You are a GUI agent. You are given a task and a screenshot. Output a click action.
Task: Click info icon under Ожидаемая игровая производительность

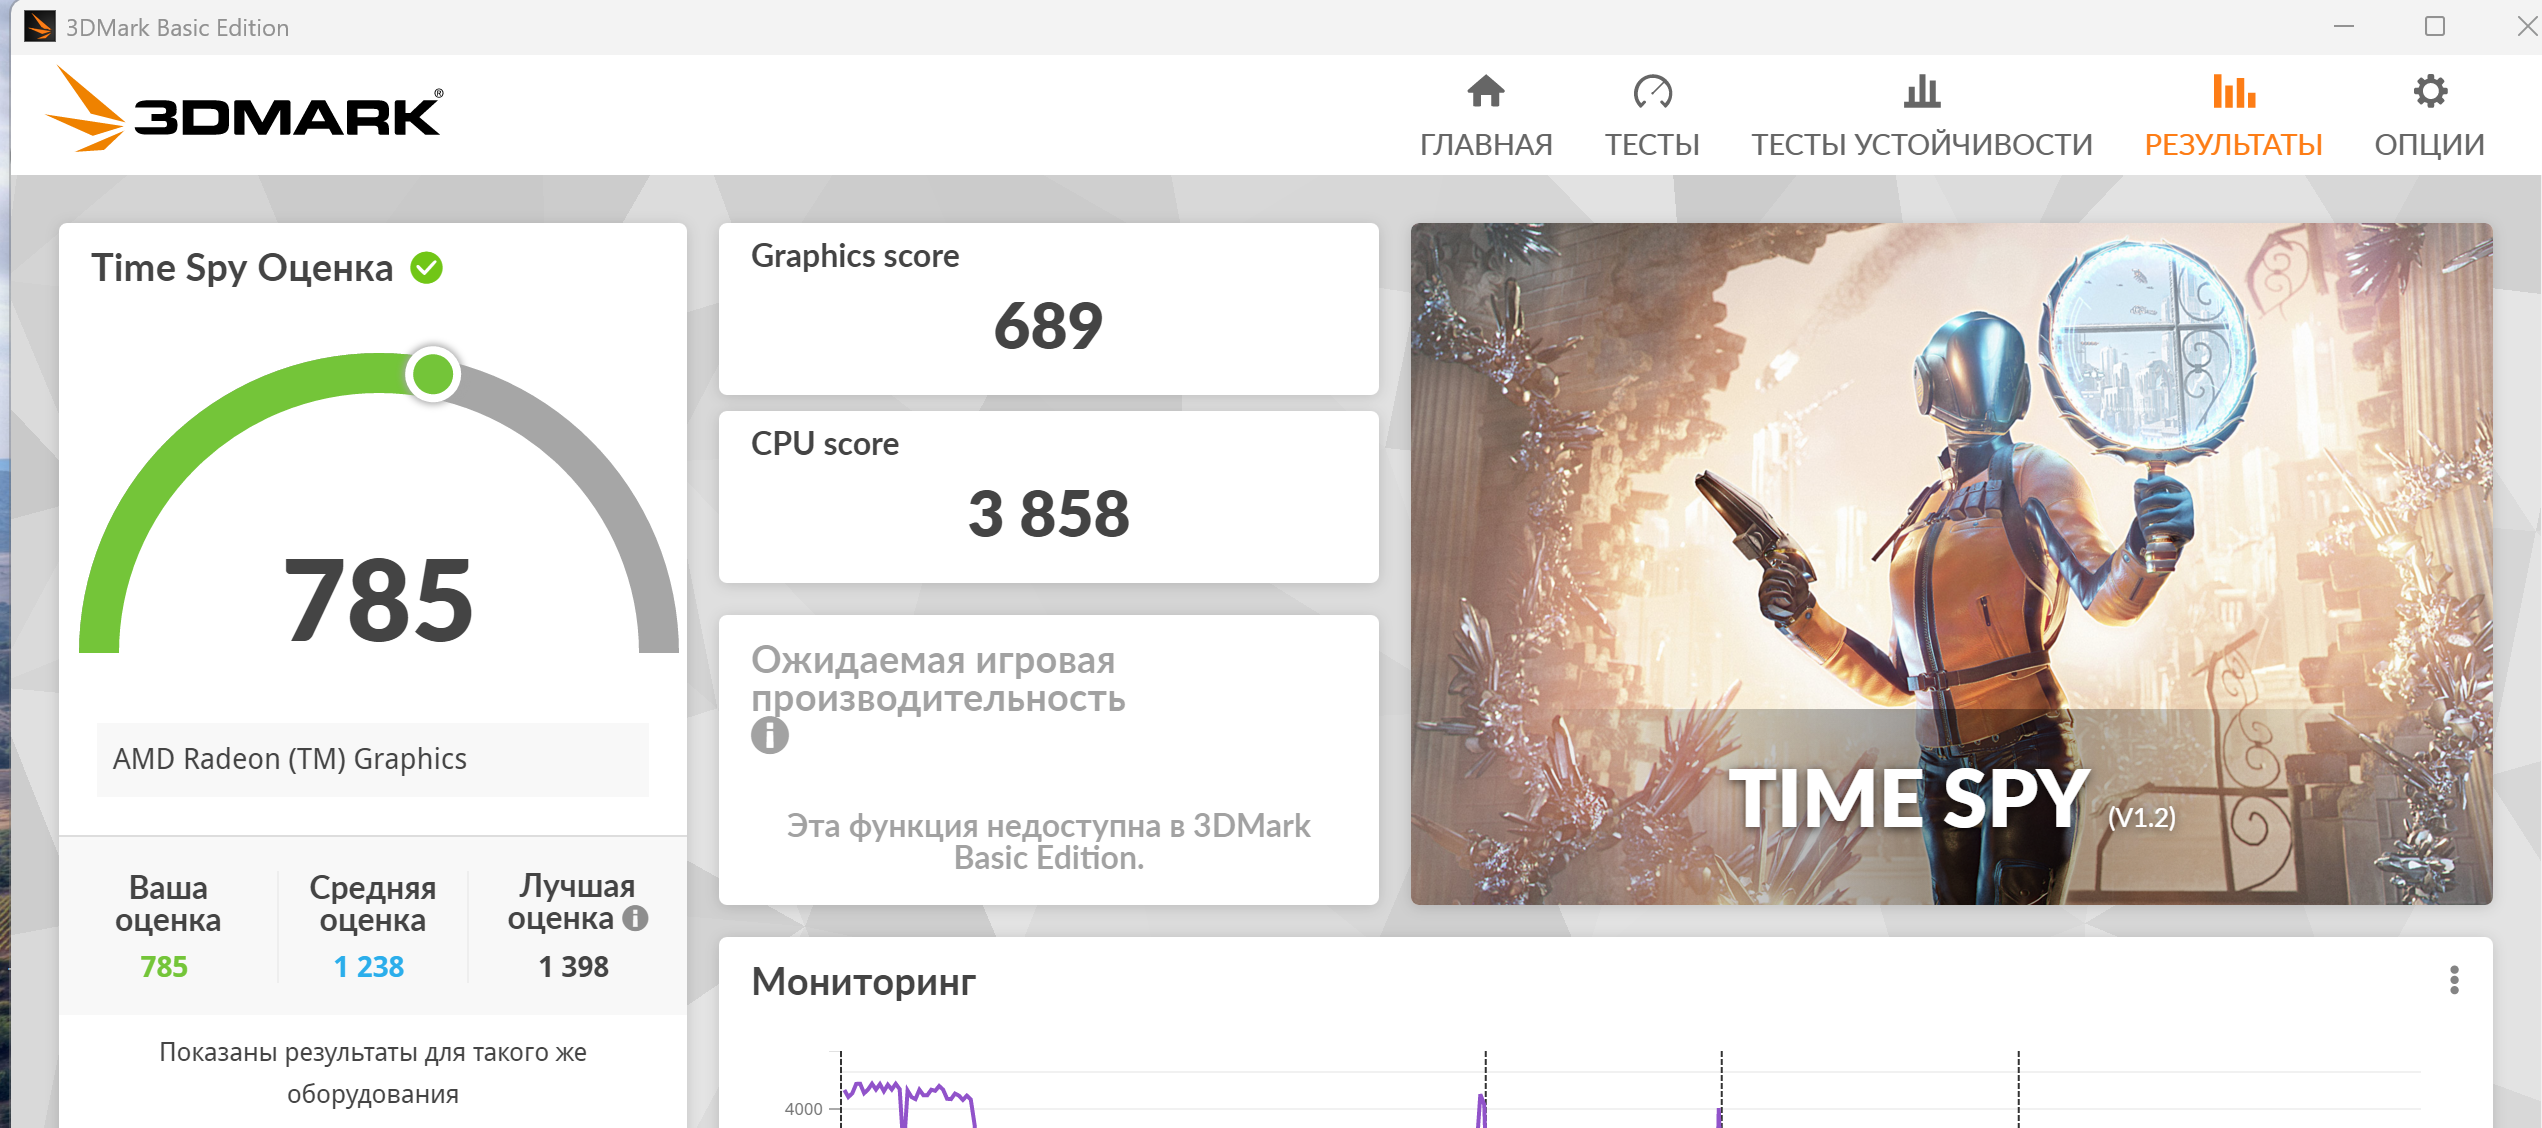pos(769,736)
